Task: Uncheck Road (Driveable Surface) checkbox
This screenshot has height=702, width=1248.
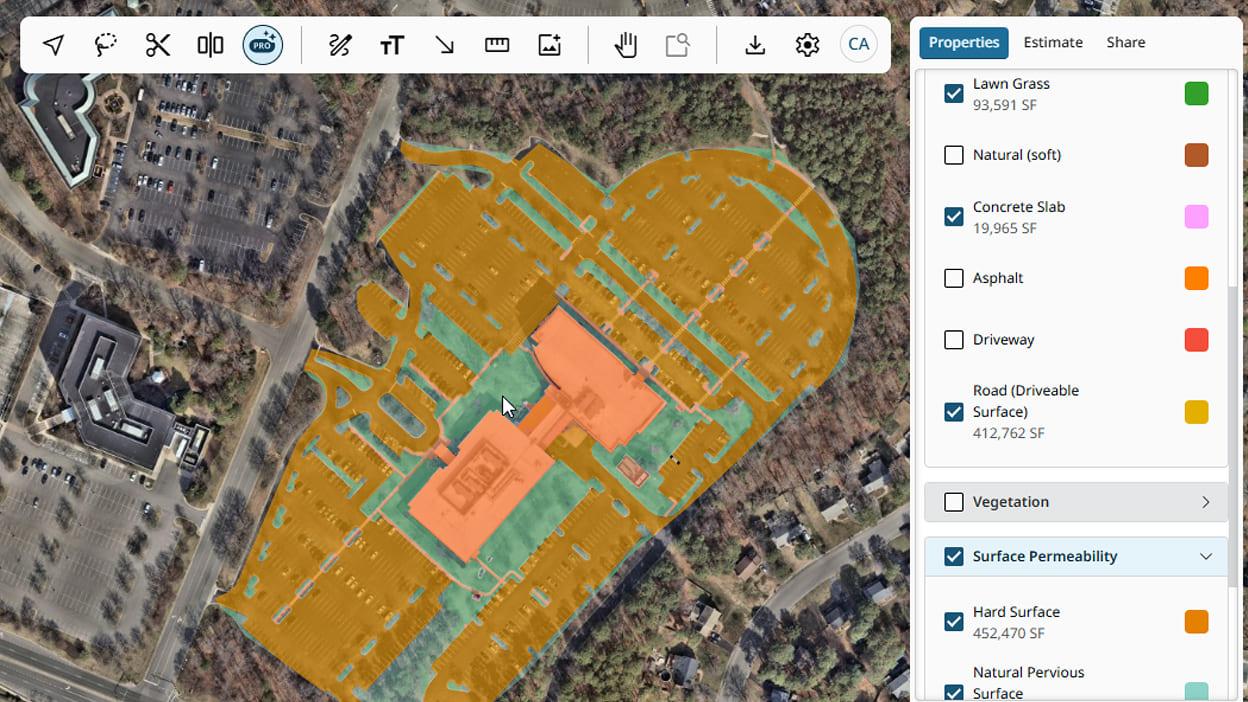Action: click(954, 412)
